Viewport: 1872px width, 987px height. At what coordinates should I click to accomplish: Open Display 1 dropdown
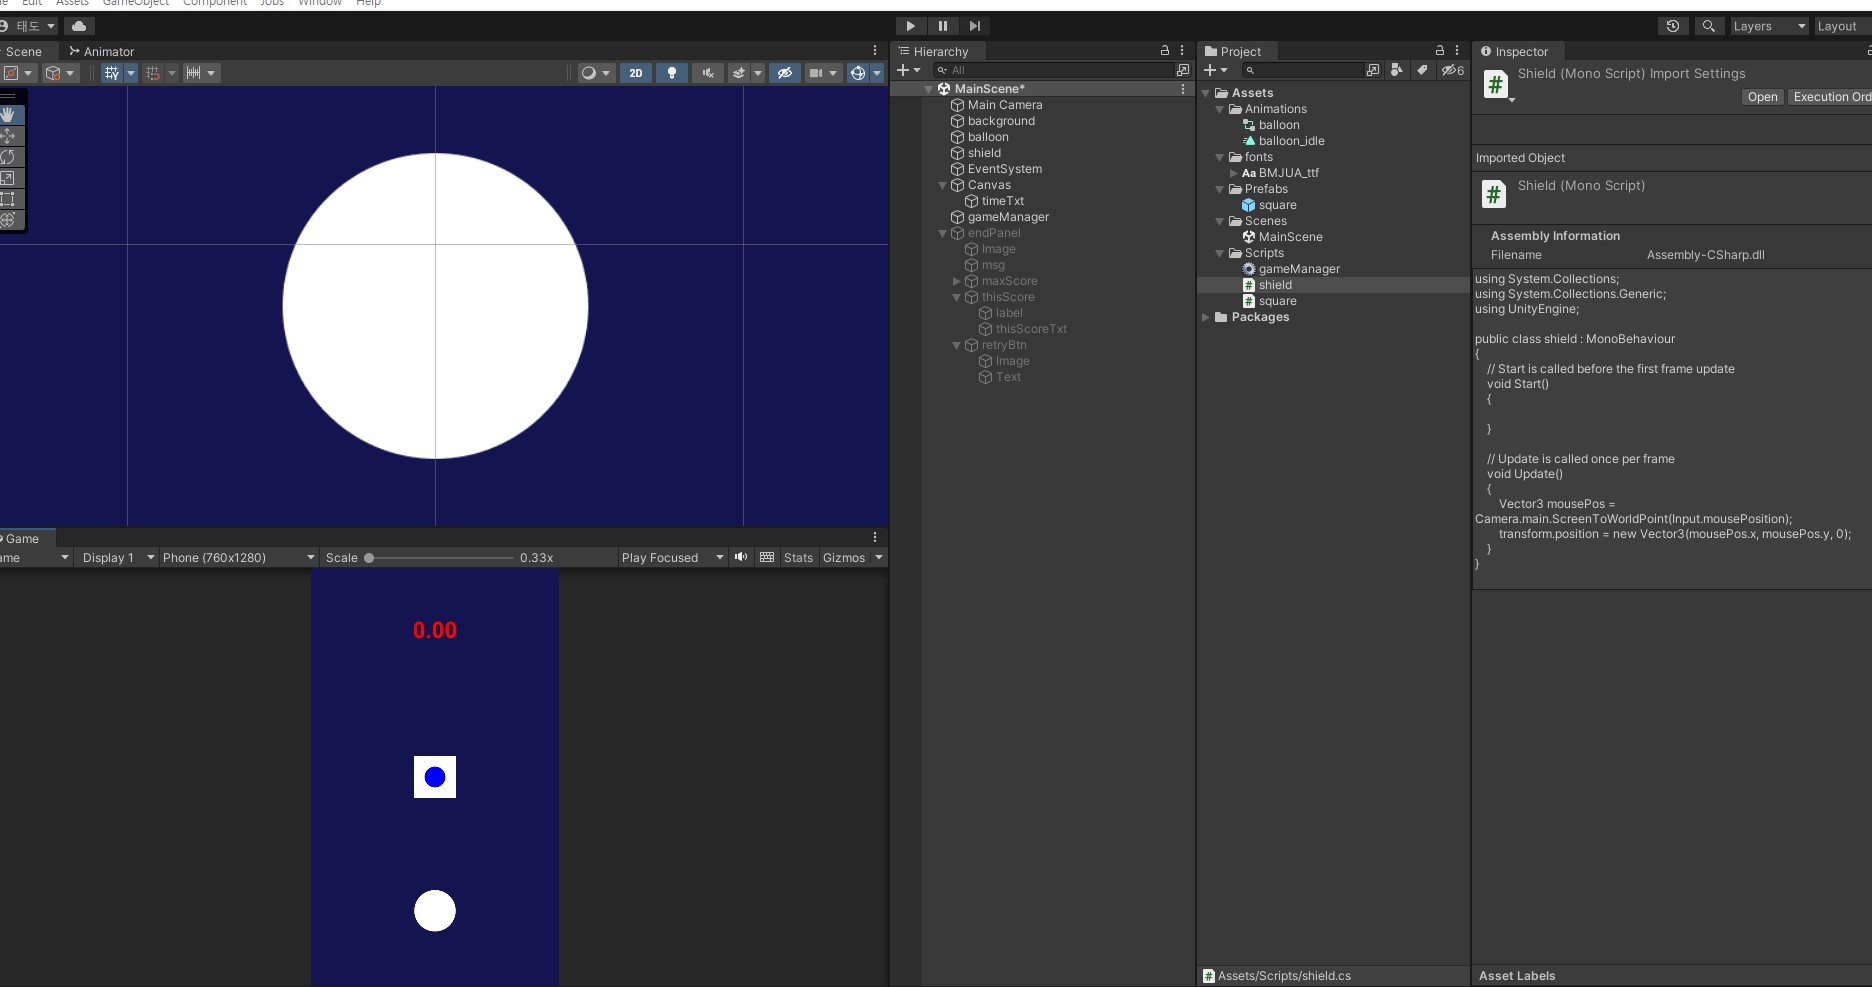pyautogui.click(x=118, y=558)
